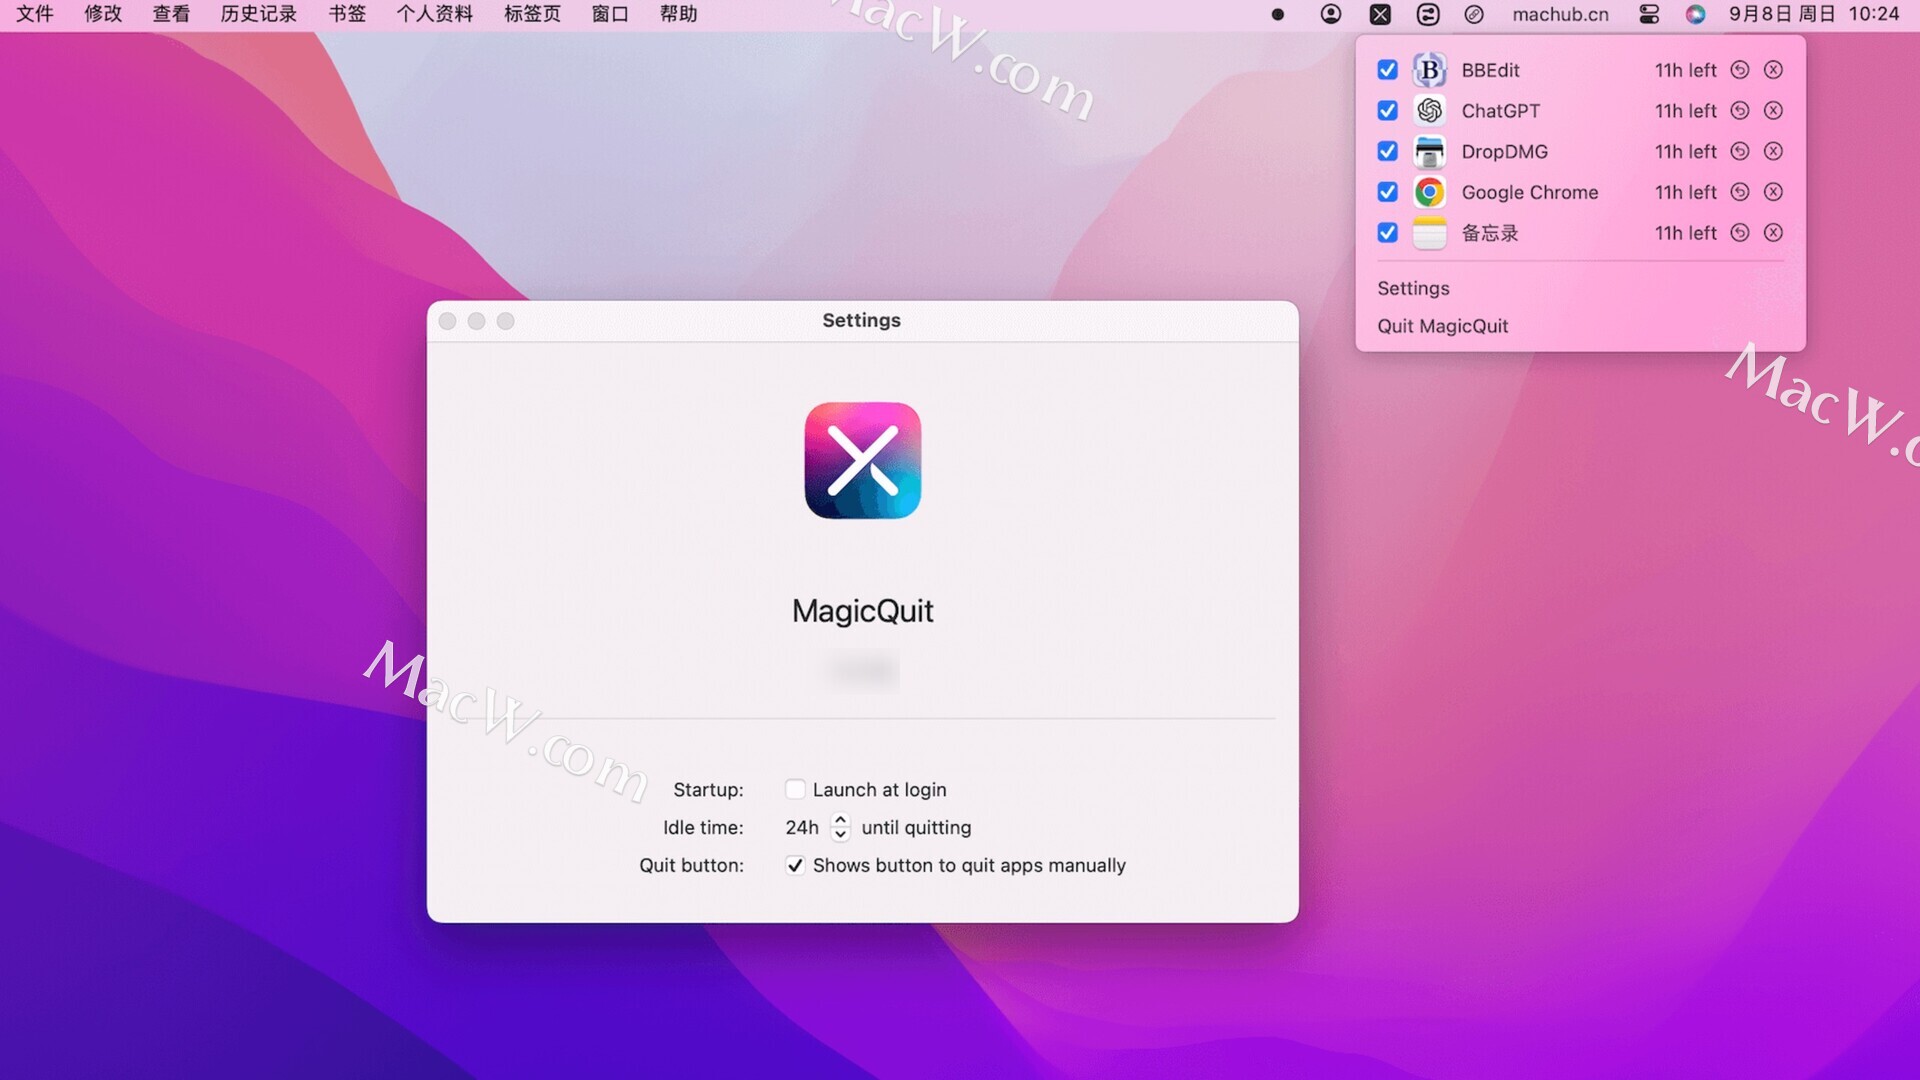This screenshot has width=1920, height=1080.
Task: Click BBEdit's 11h left text
Action: [x=1685, y=70]
